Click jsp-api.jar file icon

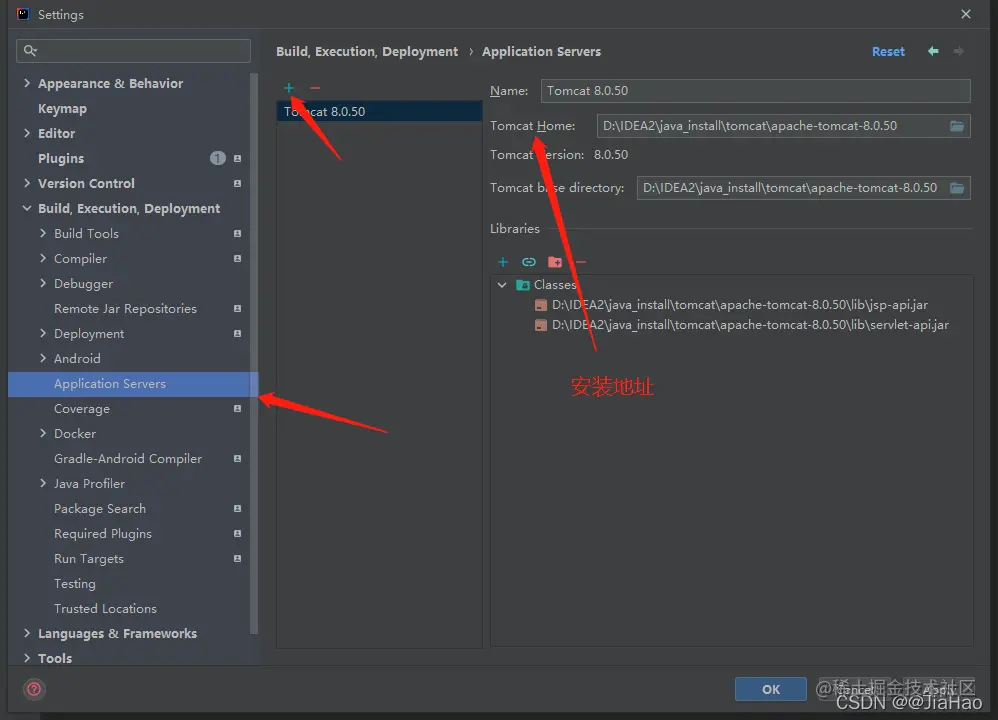click(540, 305)
